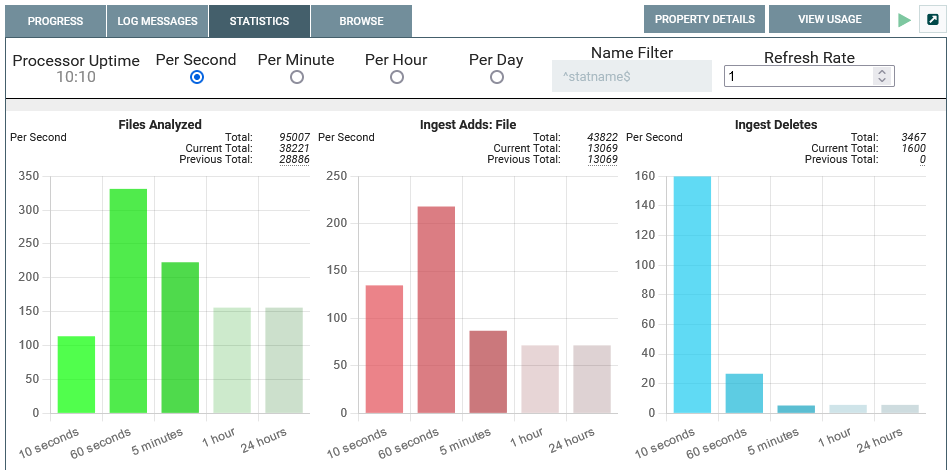Select the Per Second radio button
Viewport: 950px width, 470px height.
click(197, 77)
